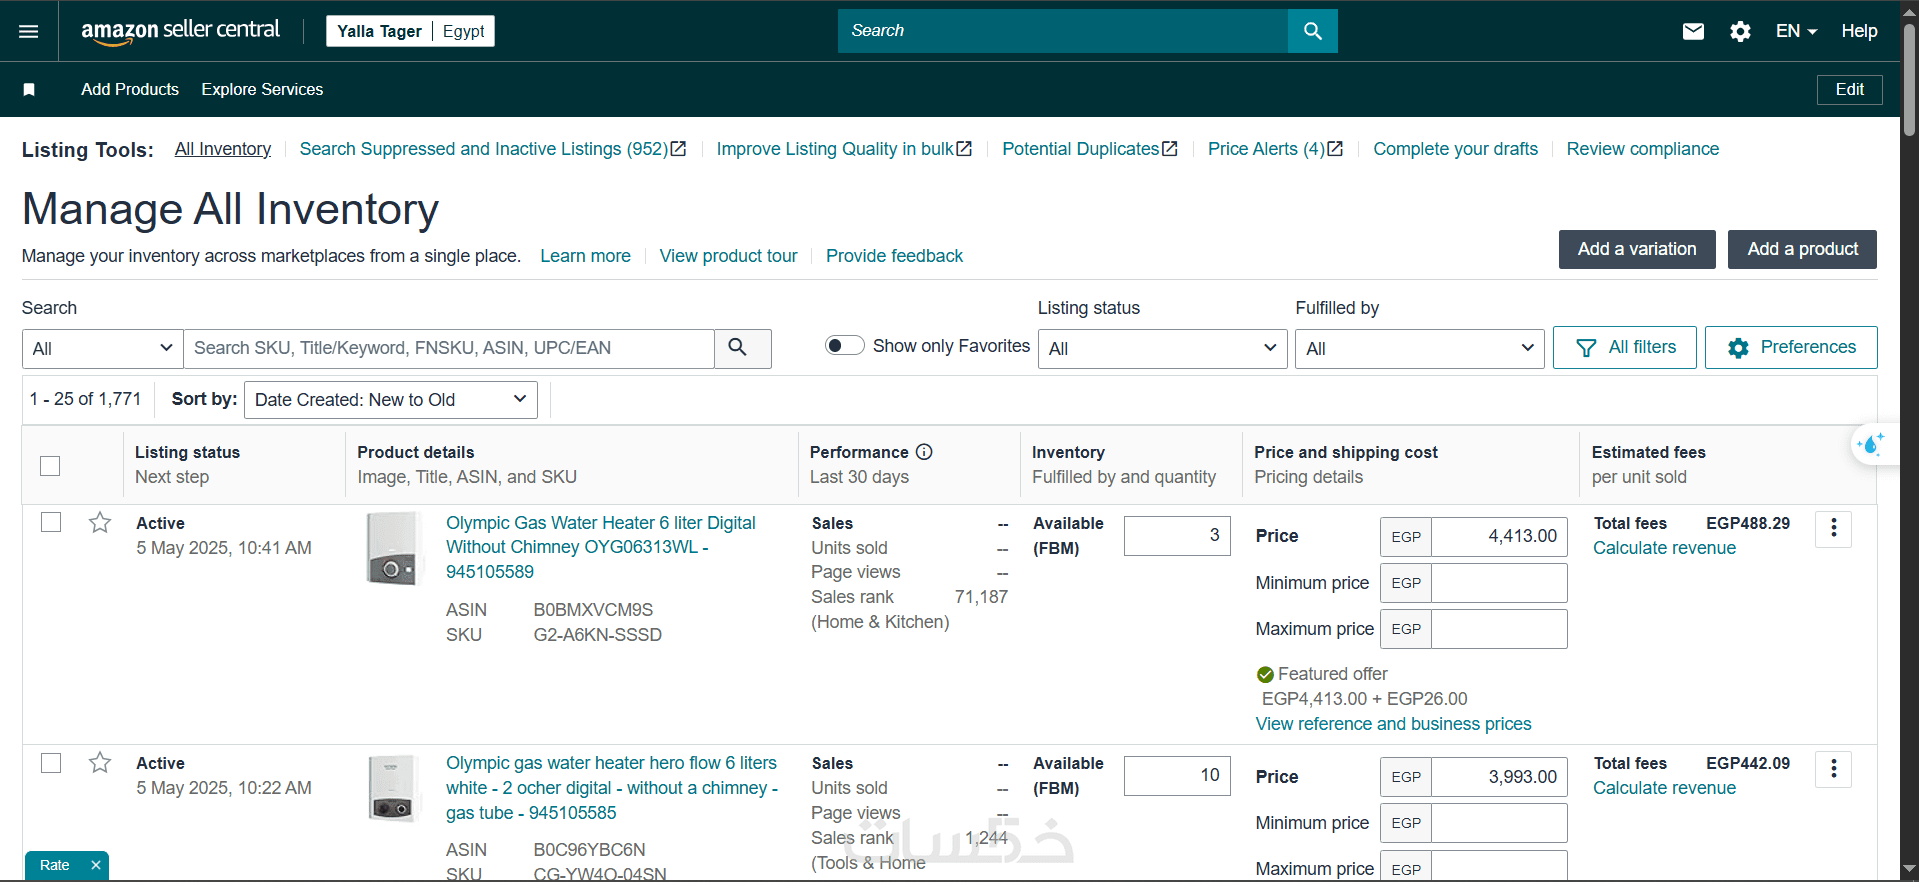
Task: Click the Amazon Seller Central logo
Action: click(180, 31)
